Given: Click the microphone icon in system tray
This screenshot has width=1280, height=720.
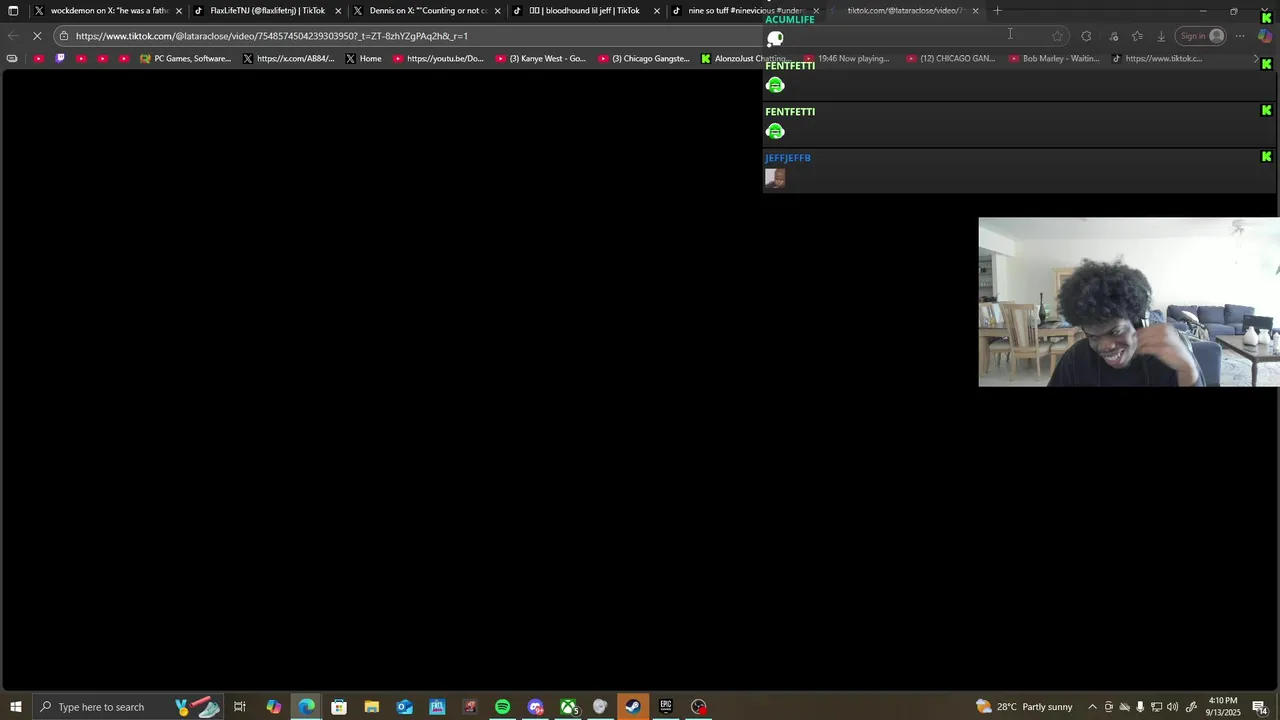Looking at the screenshot, I should coord(1140,707).
